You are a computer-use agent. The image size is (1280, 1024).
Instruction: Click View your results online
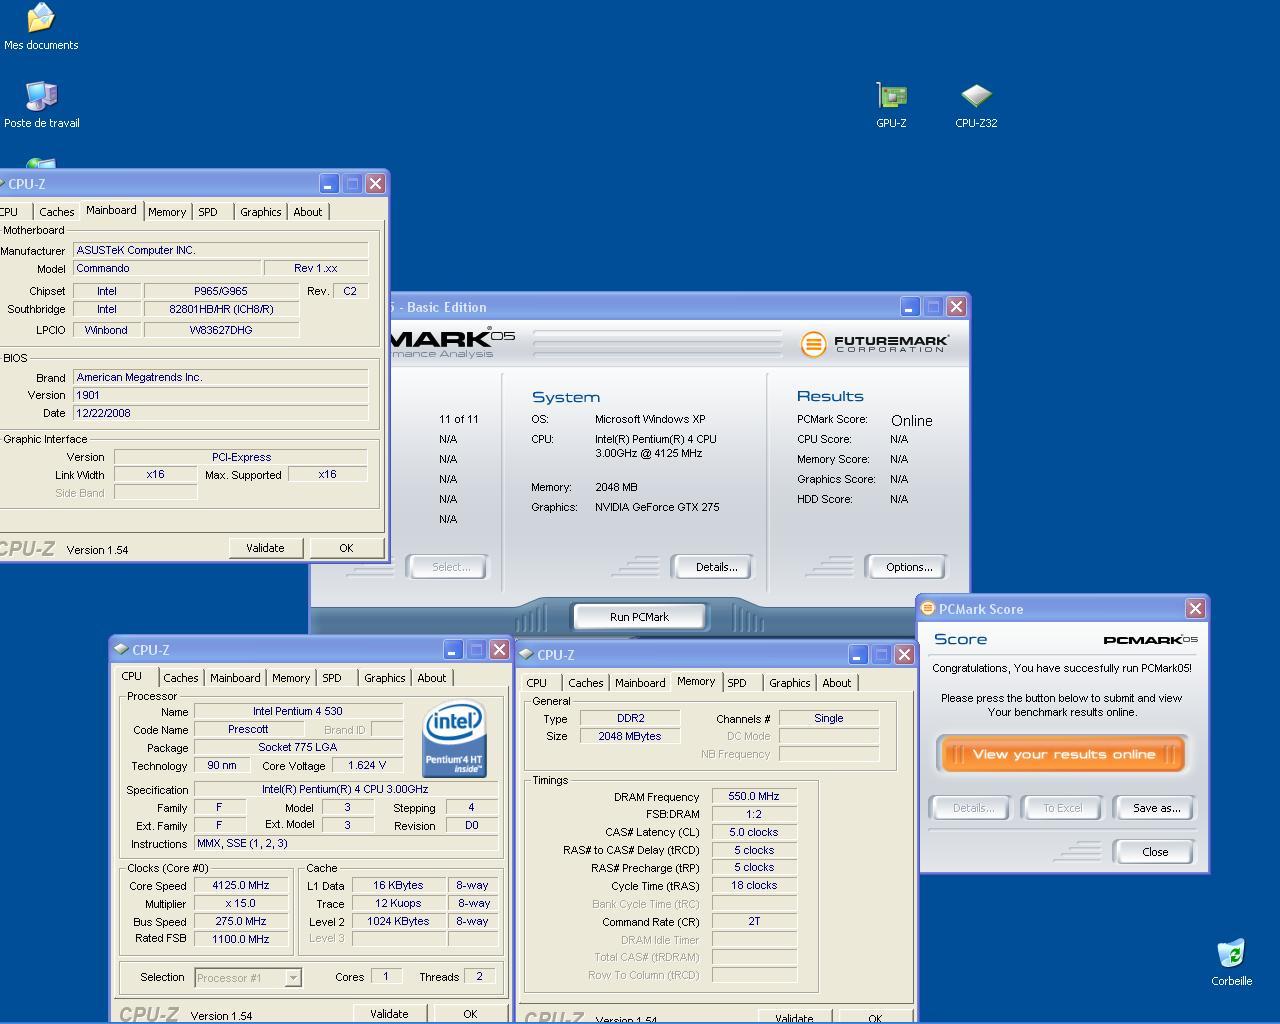coord(1063,755)
